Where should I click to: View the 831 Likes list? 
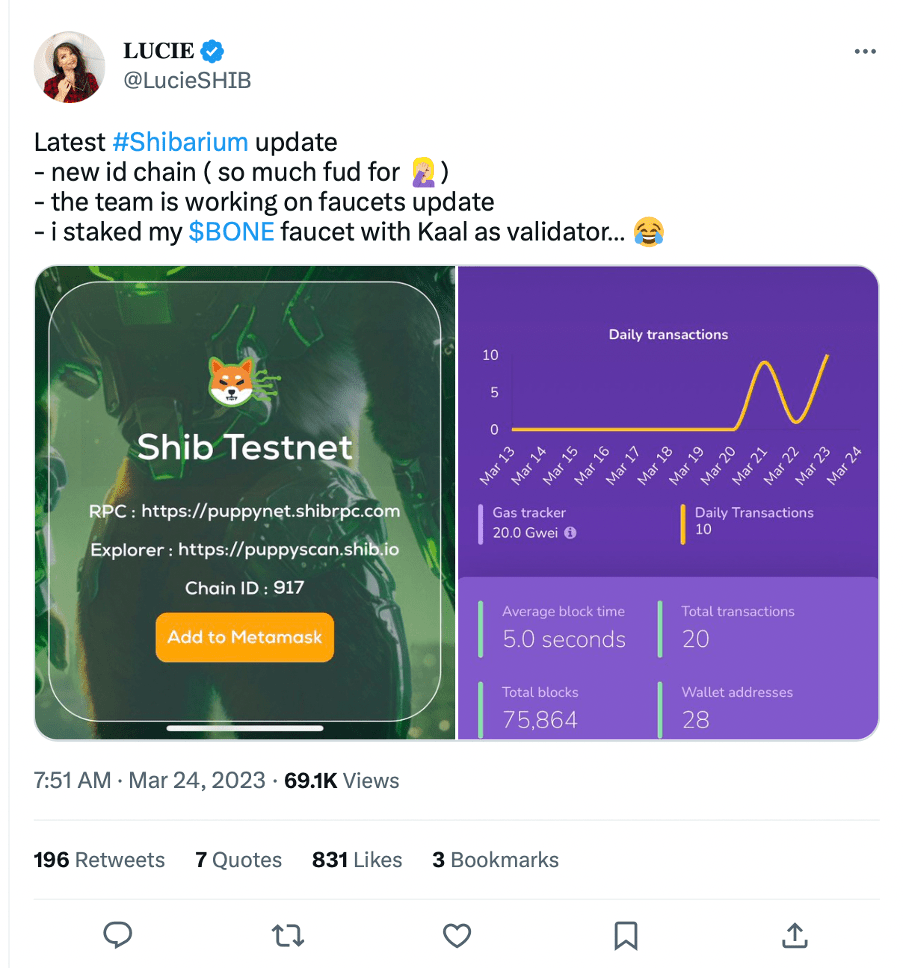[x=357, y=860]
